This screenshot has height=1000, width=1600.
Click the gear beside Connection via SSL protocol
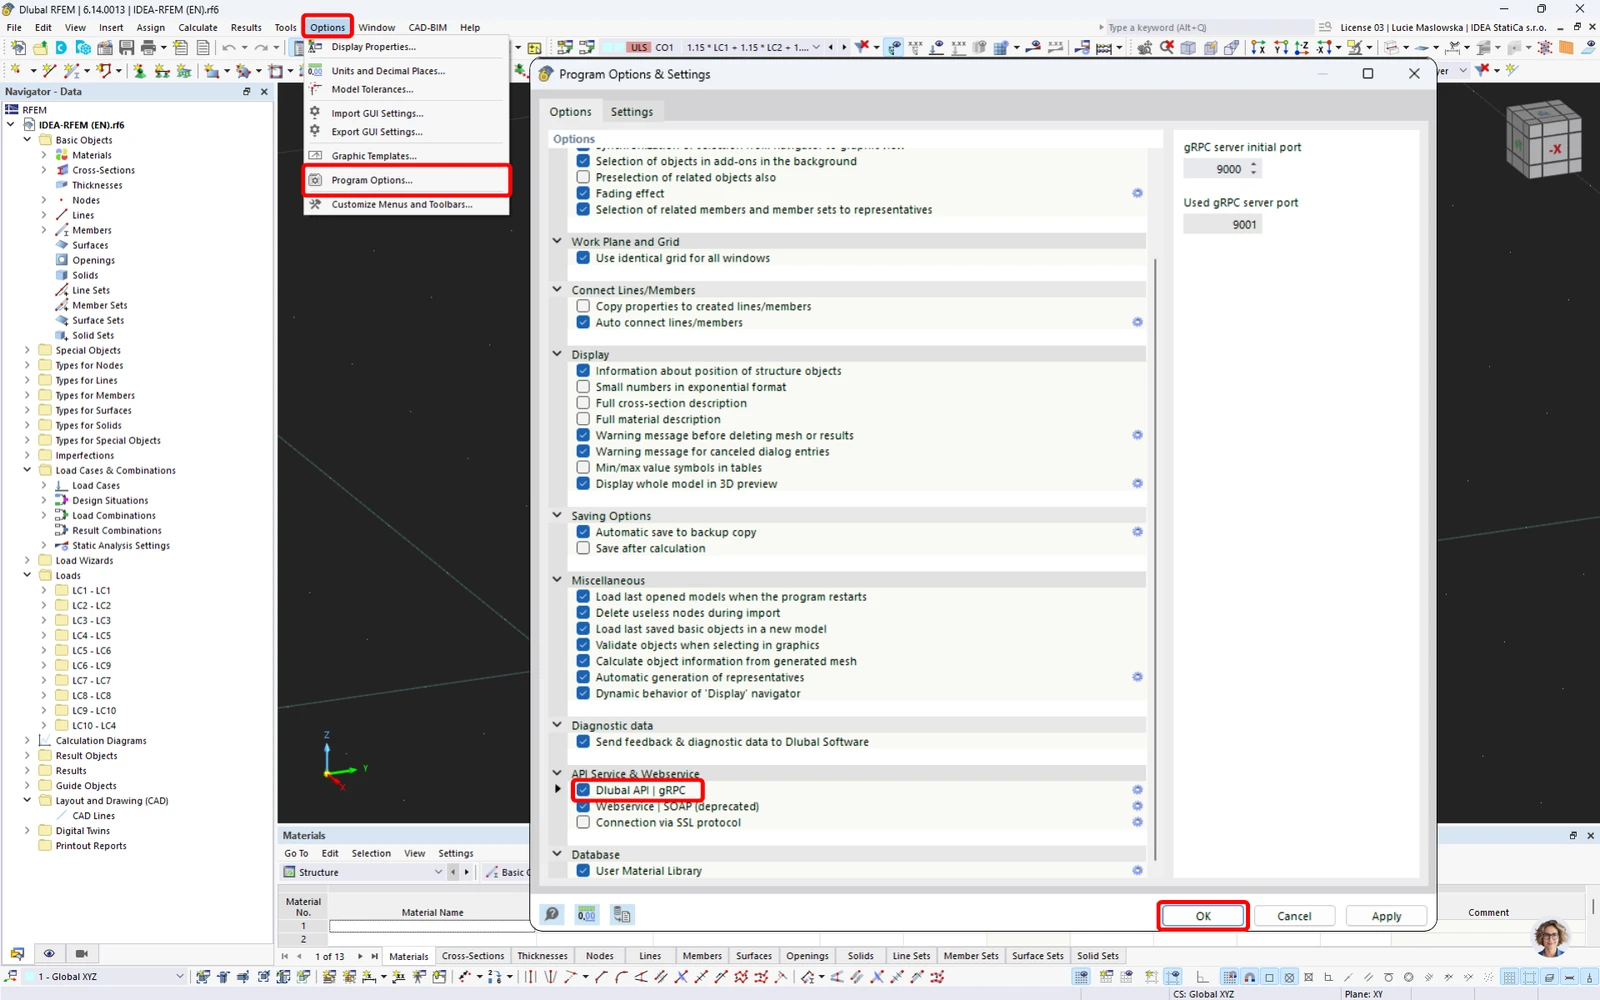(x=1137, y=822)
